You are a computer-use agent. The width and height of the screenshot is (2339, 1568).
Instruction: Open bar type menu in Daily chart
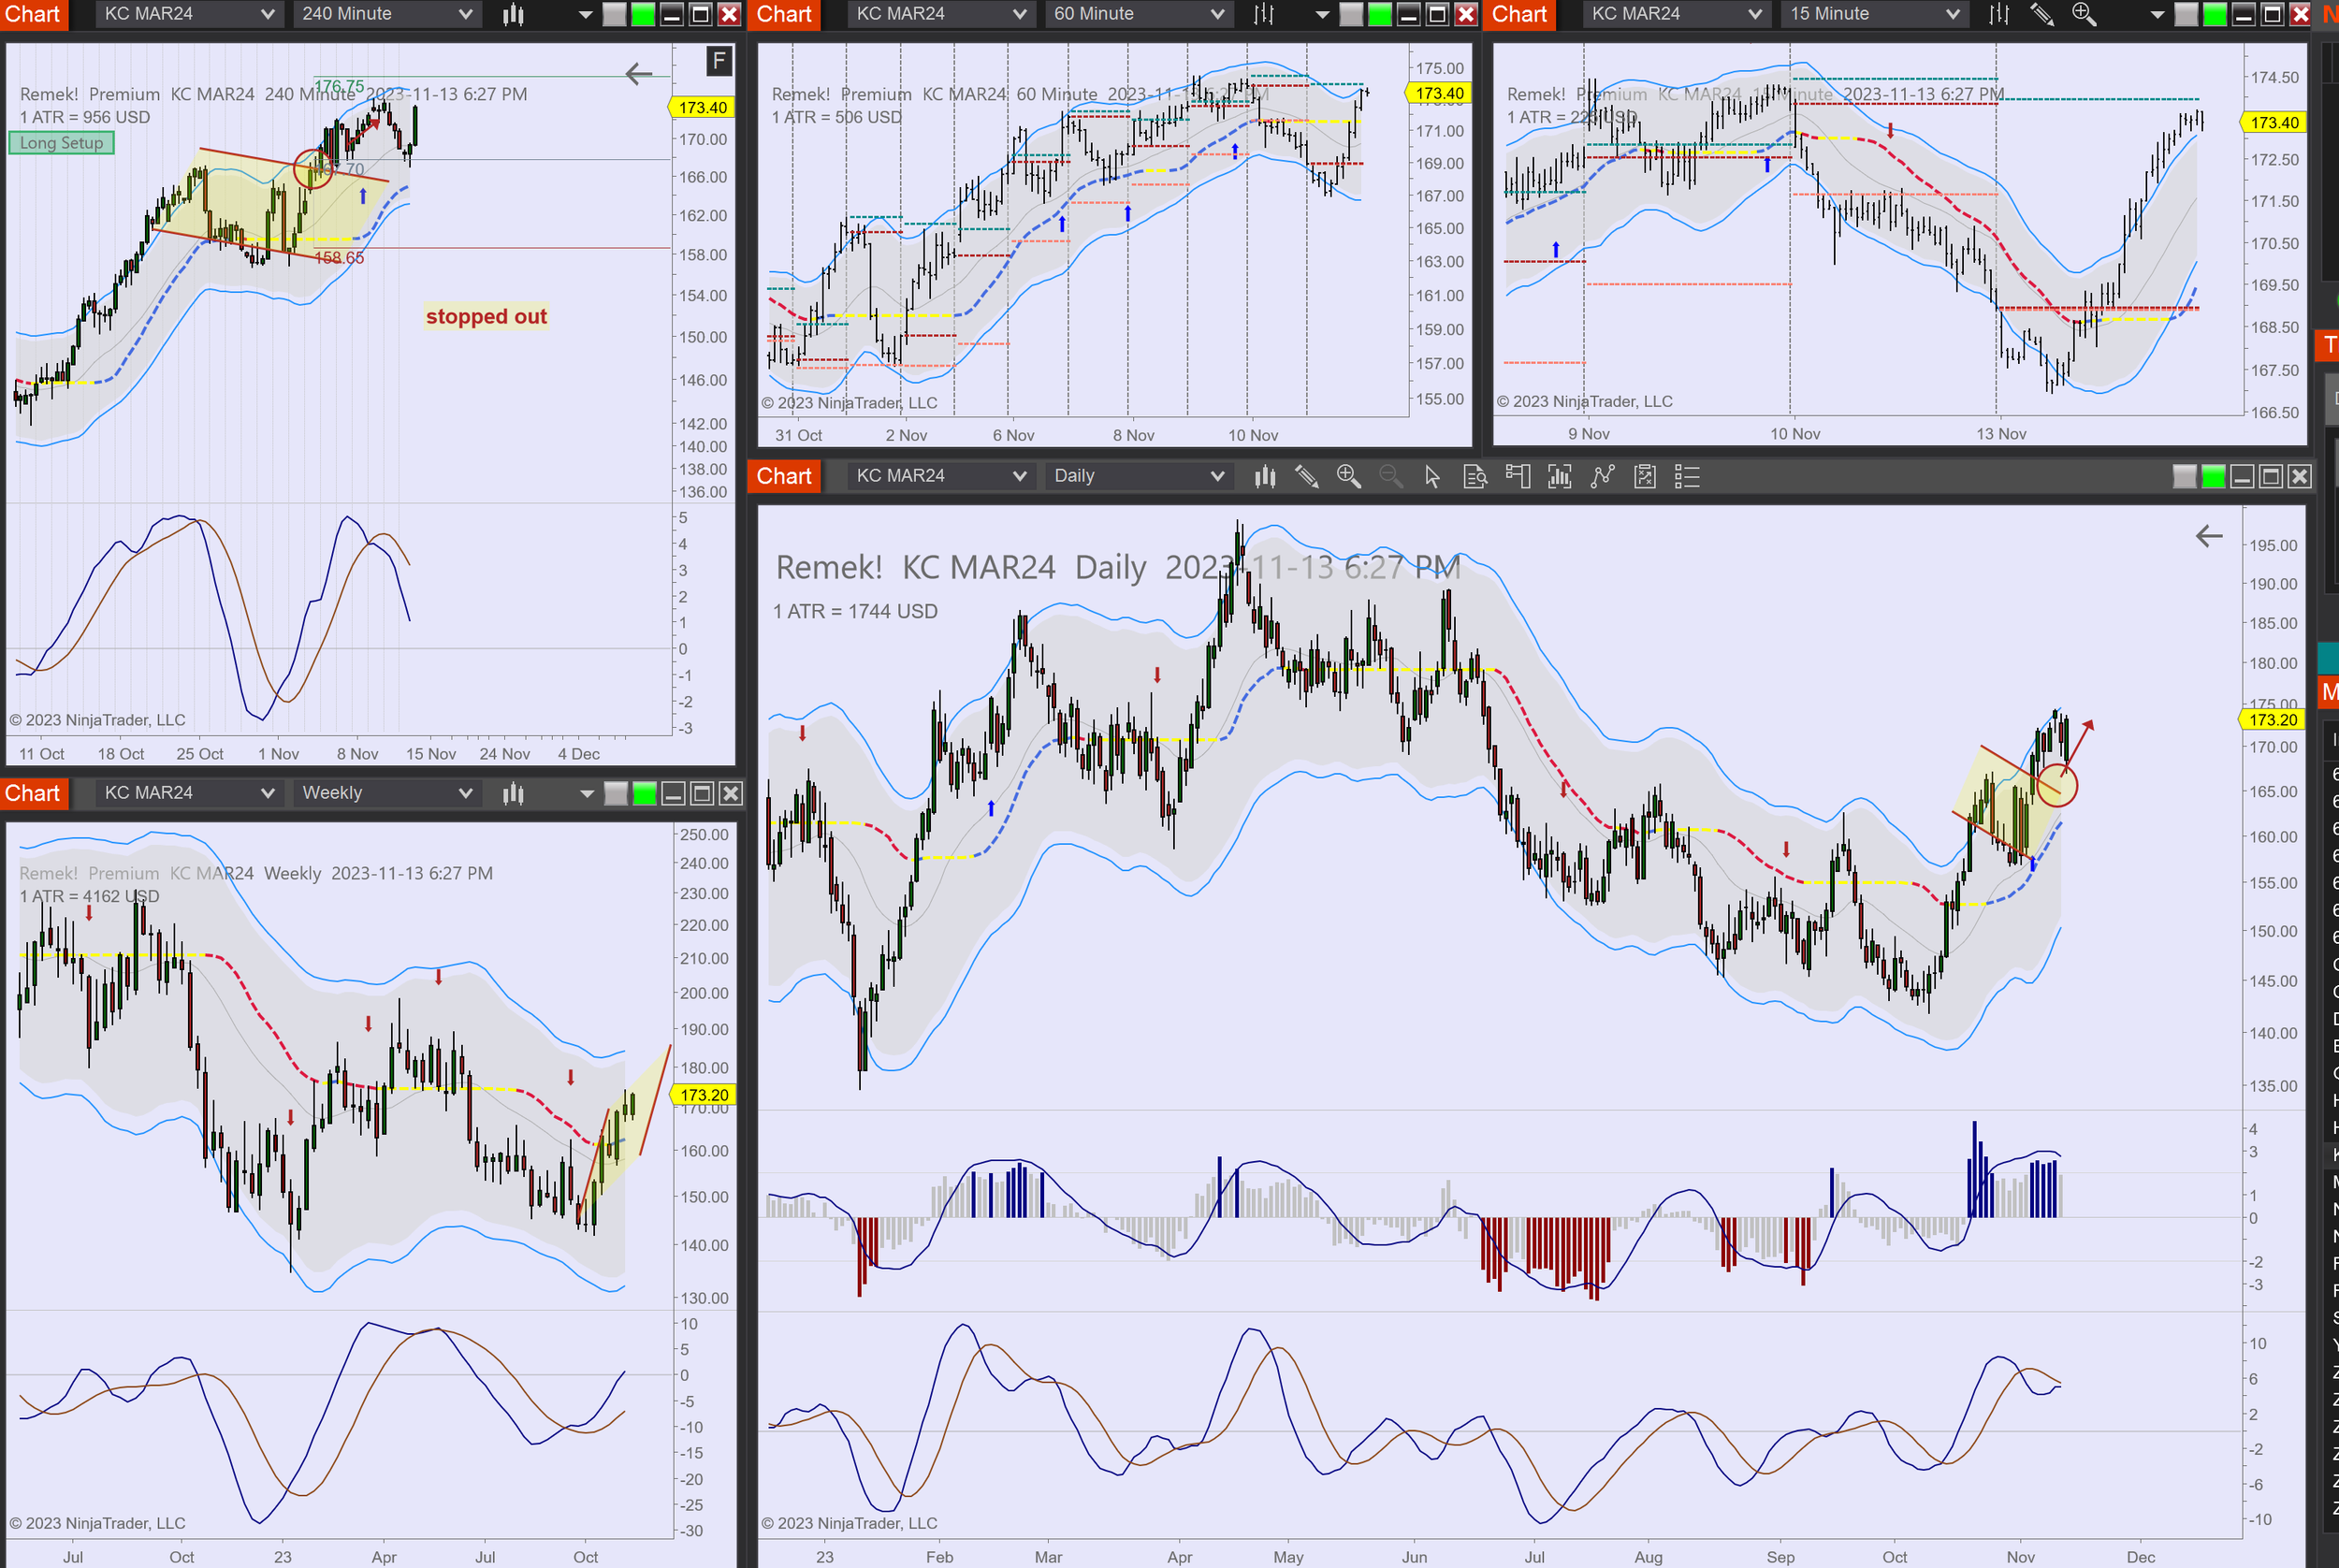coord(1265,477)
